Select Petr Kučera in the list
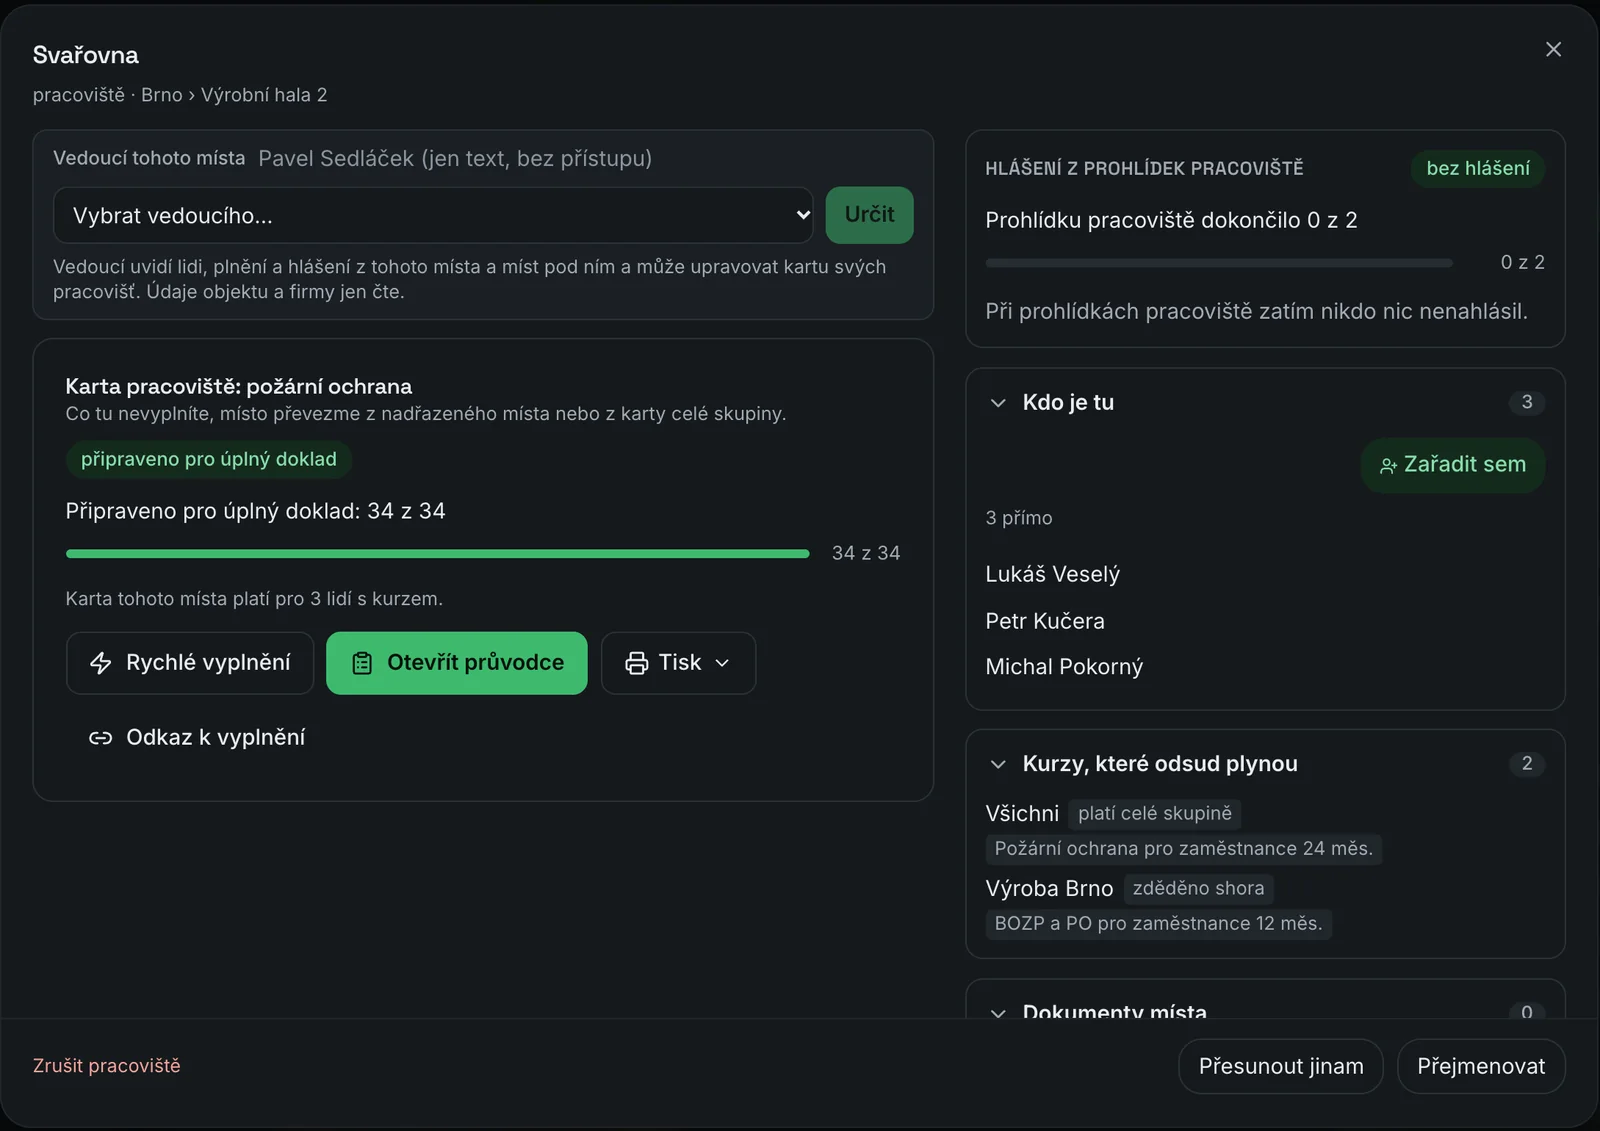Viewport: 1600px width, 1131px height. 1045,621
